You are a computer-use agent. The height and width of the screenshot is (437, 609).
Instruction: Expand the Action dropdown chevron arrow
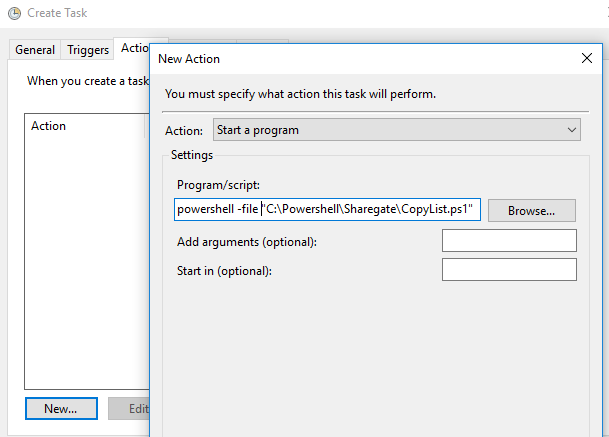[571, 130]
